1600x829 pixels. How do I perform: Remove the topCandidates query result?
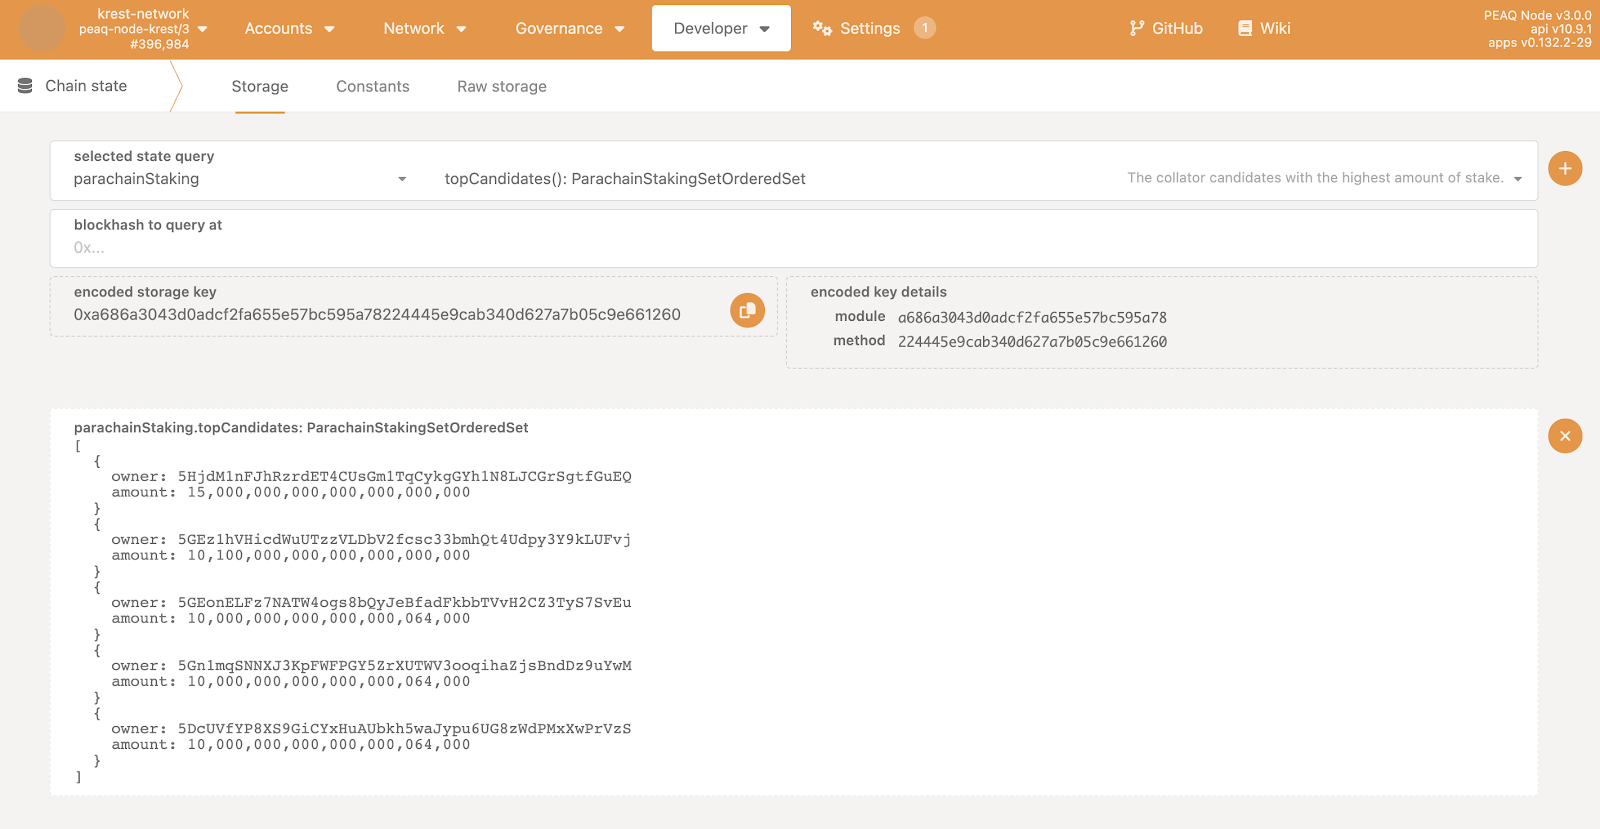(1565, 436)
